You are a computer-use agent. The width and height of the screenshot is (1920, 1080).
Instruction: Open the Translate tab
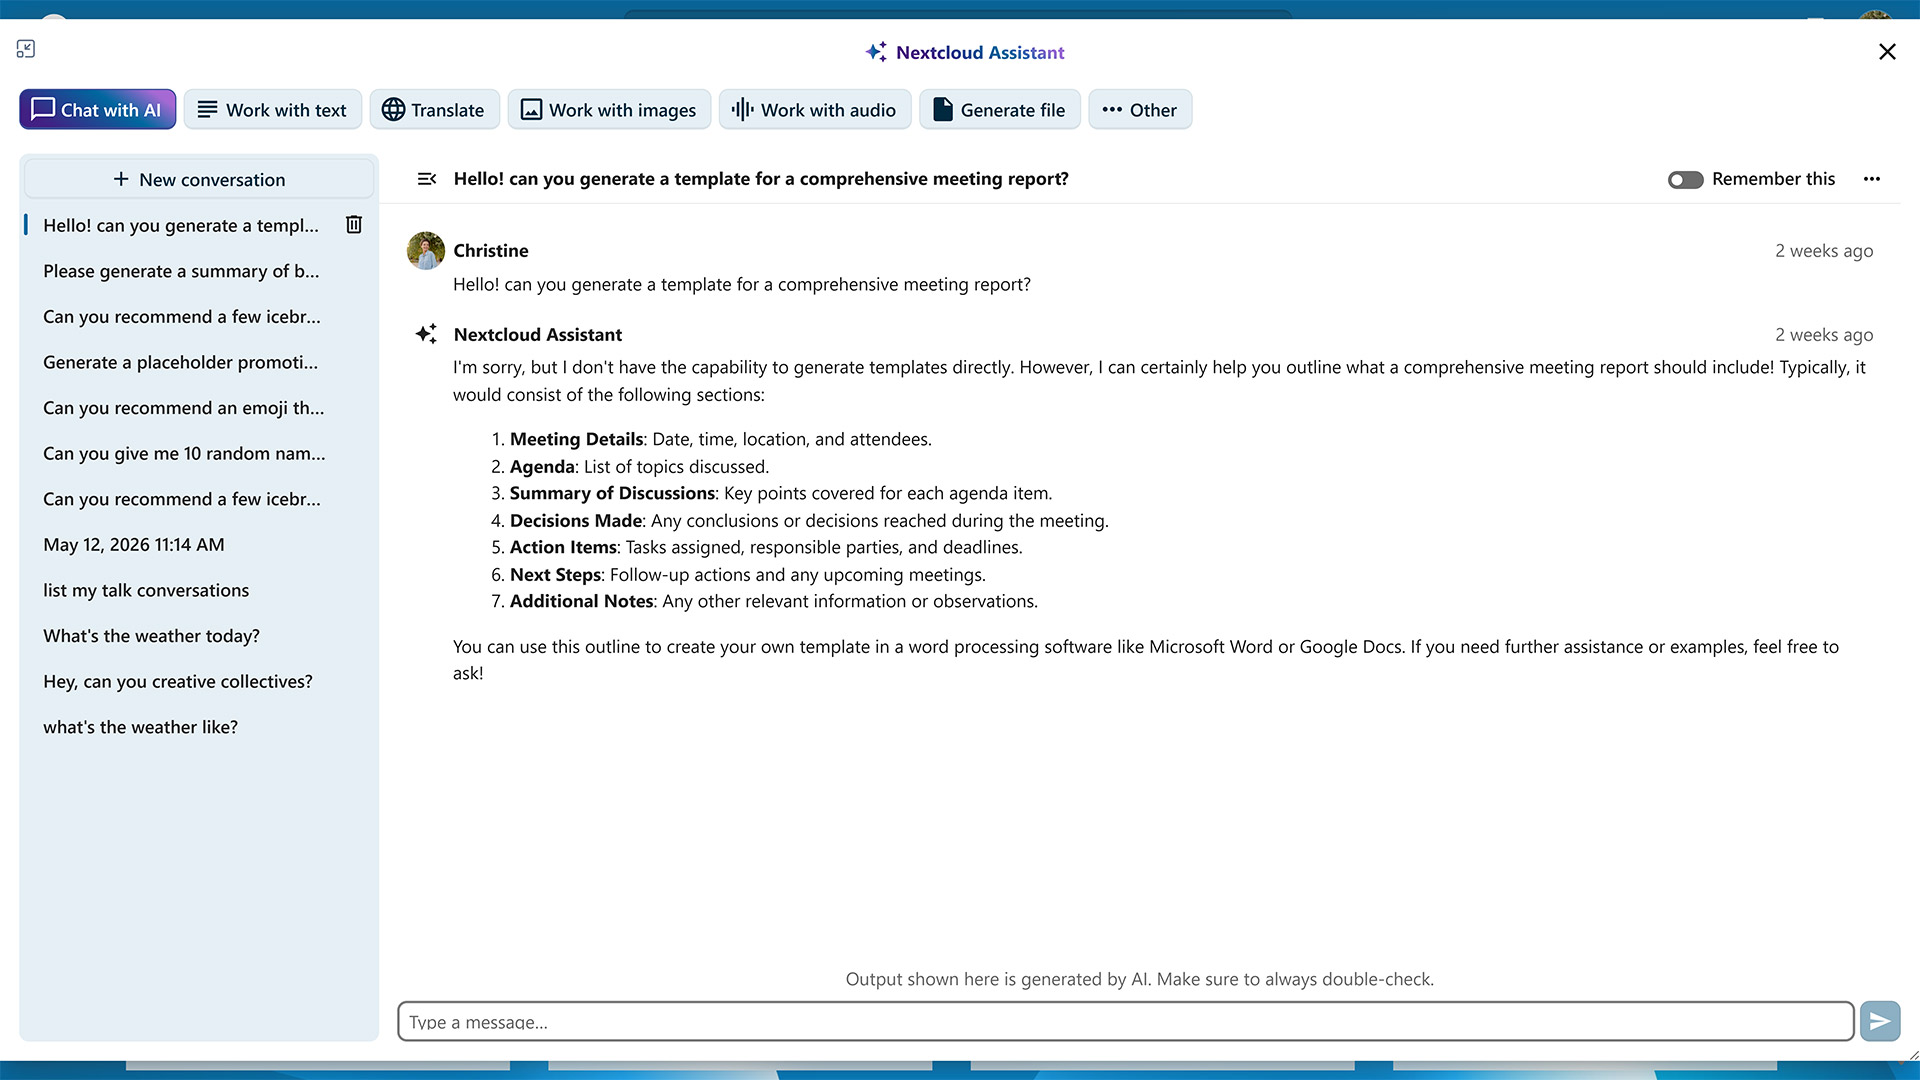(434, 109)
